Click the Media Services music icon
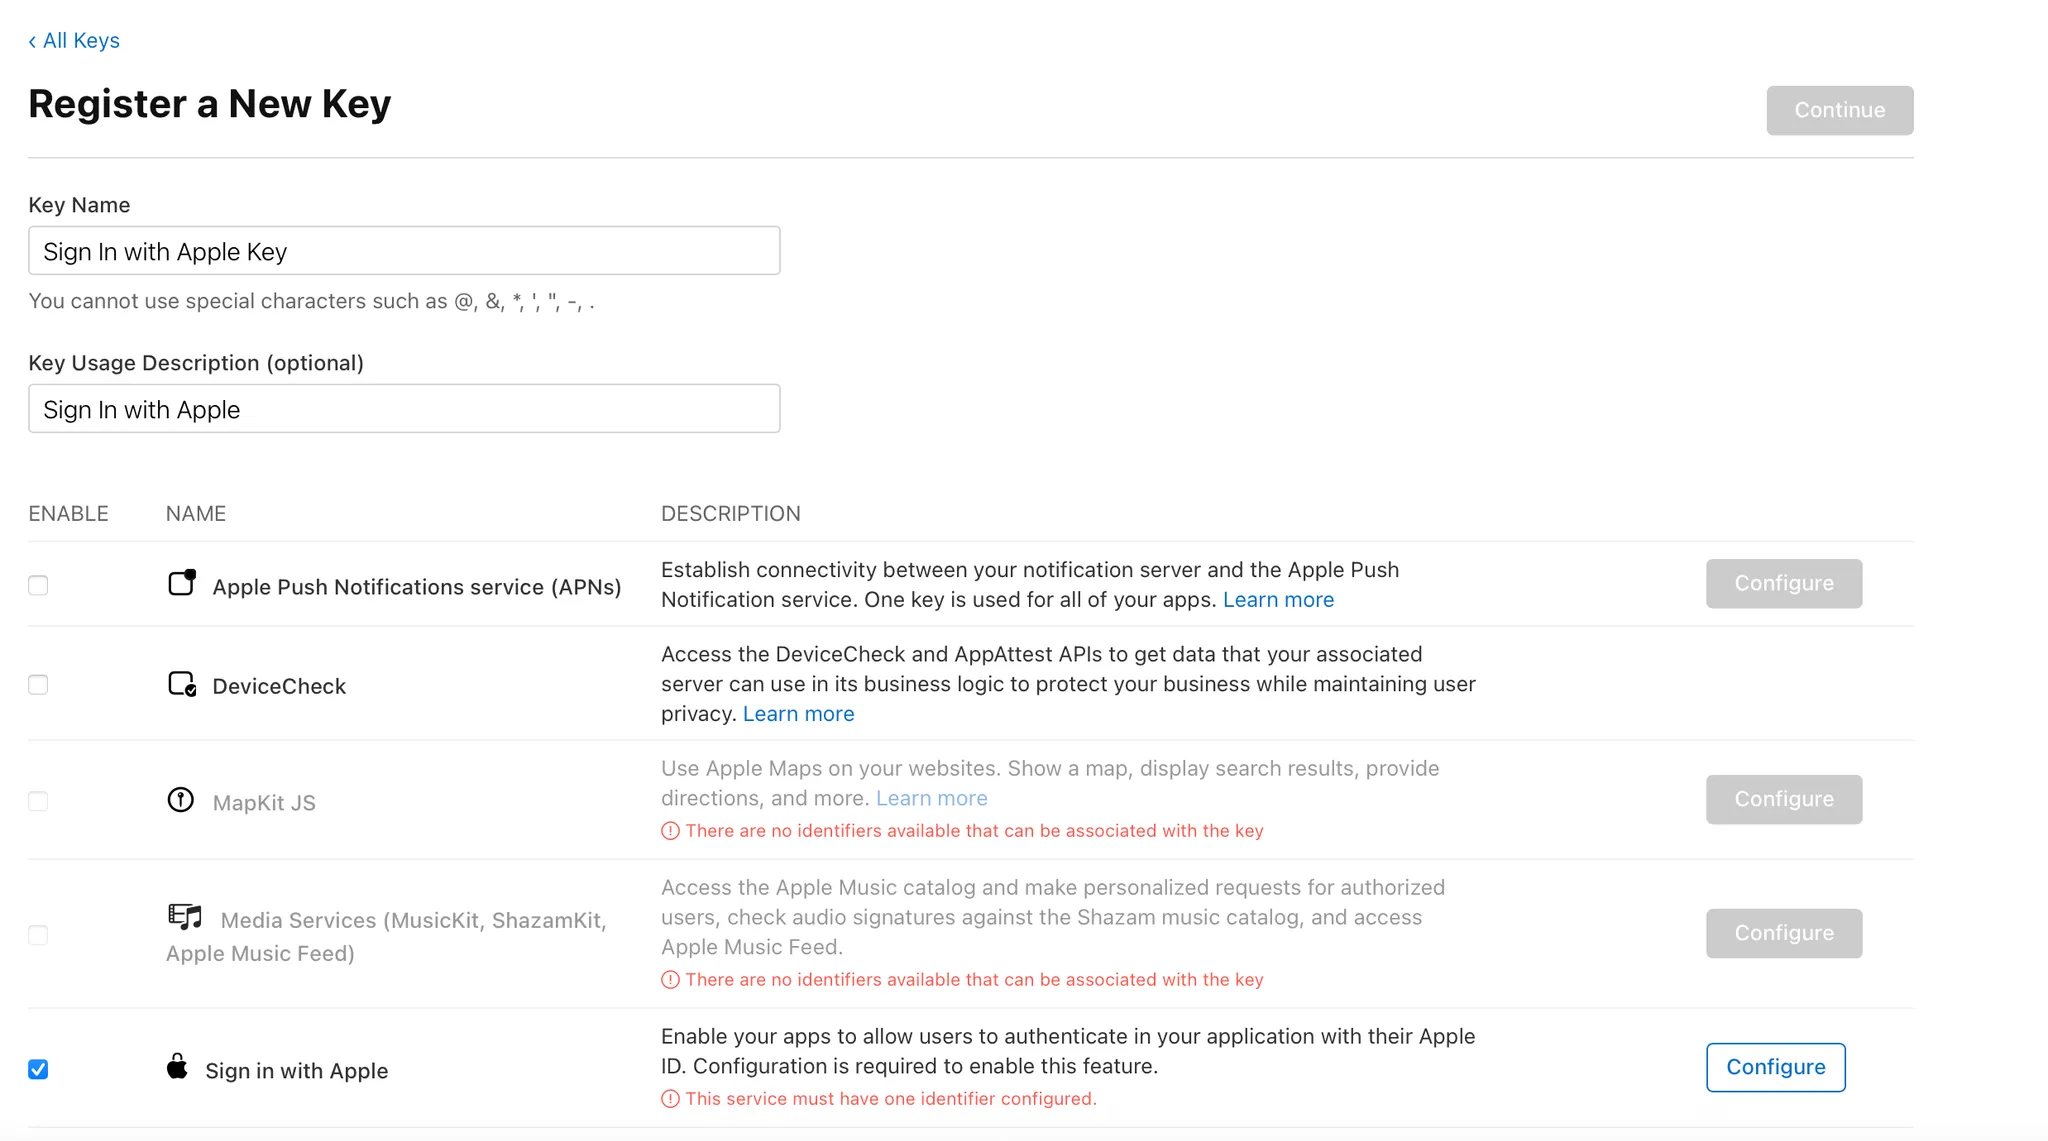This screenshot has height=1141, width=2048. click(185, 916)
